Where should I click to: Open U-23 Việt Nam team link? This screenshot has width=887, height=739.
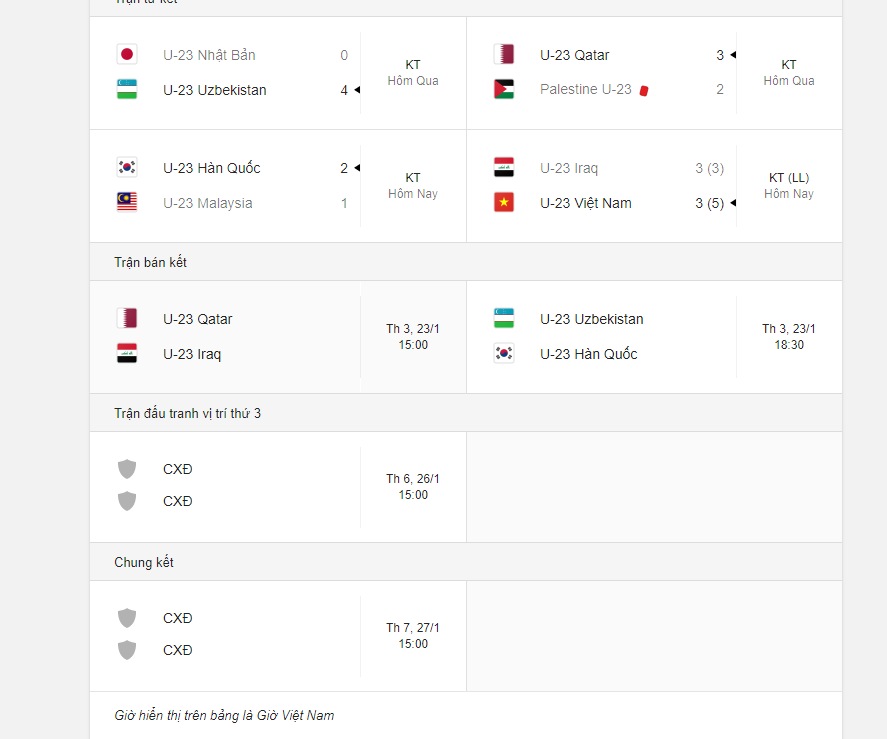click(585, 203)
